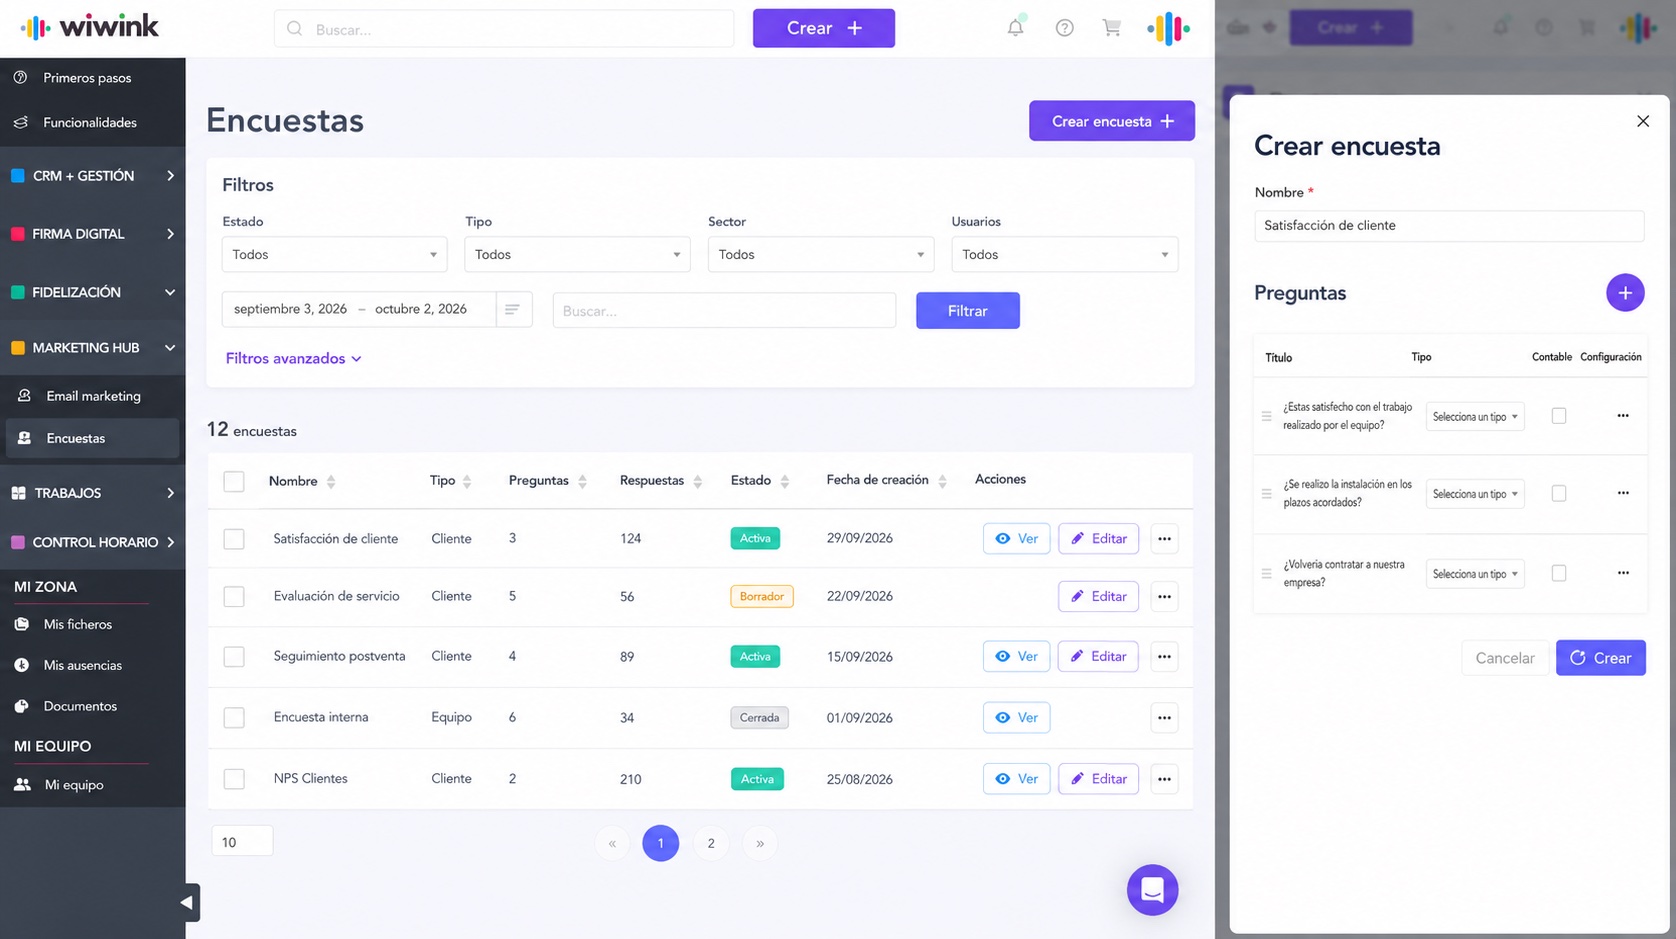This screenshot has width=1676, height=939.
Task: Close the Crear encuesta panel
Action: click(1643, 121)
